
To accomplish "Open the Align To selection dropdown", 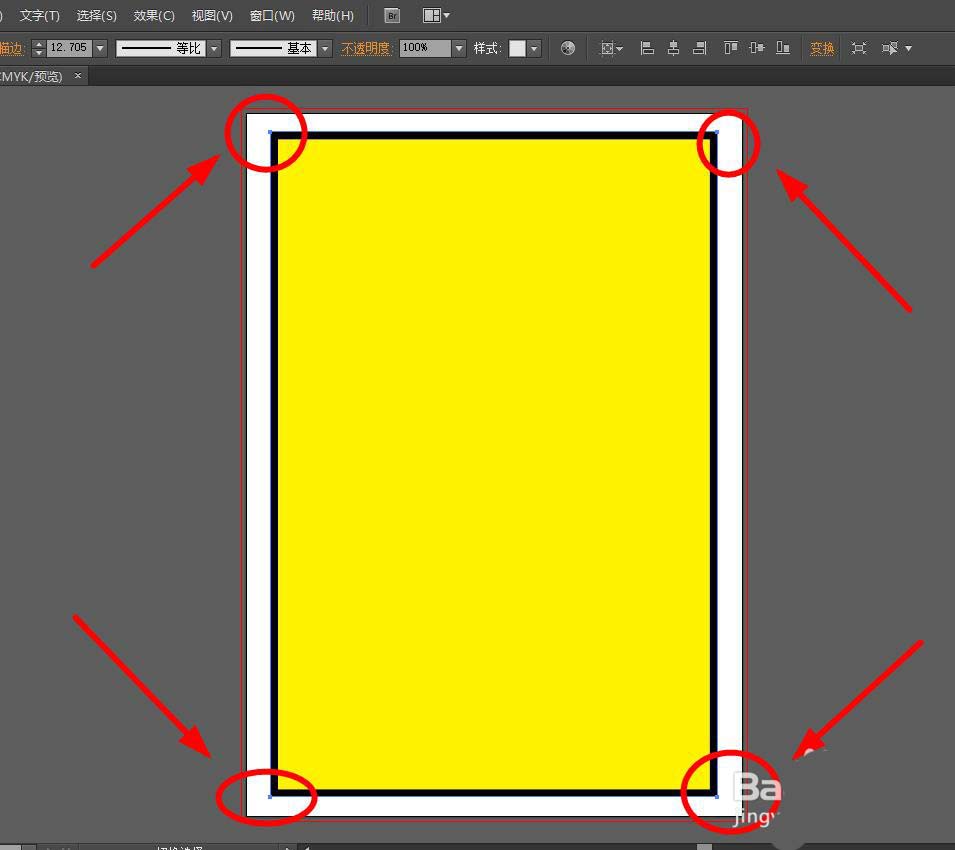I will pos(611,48).
